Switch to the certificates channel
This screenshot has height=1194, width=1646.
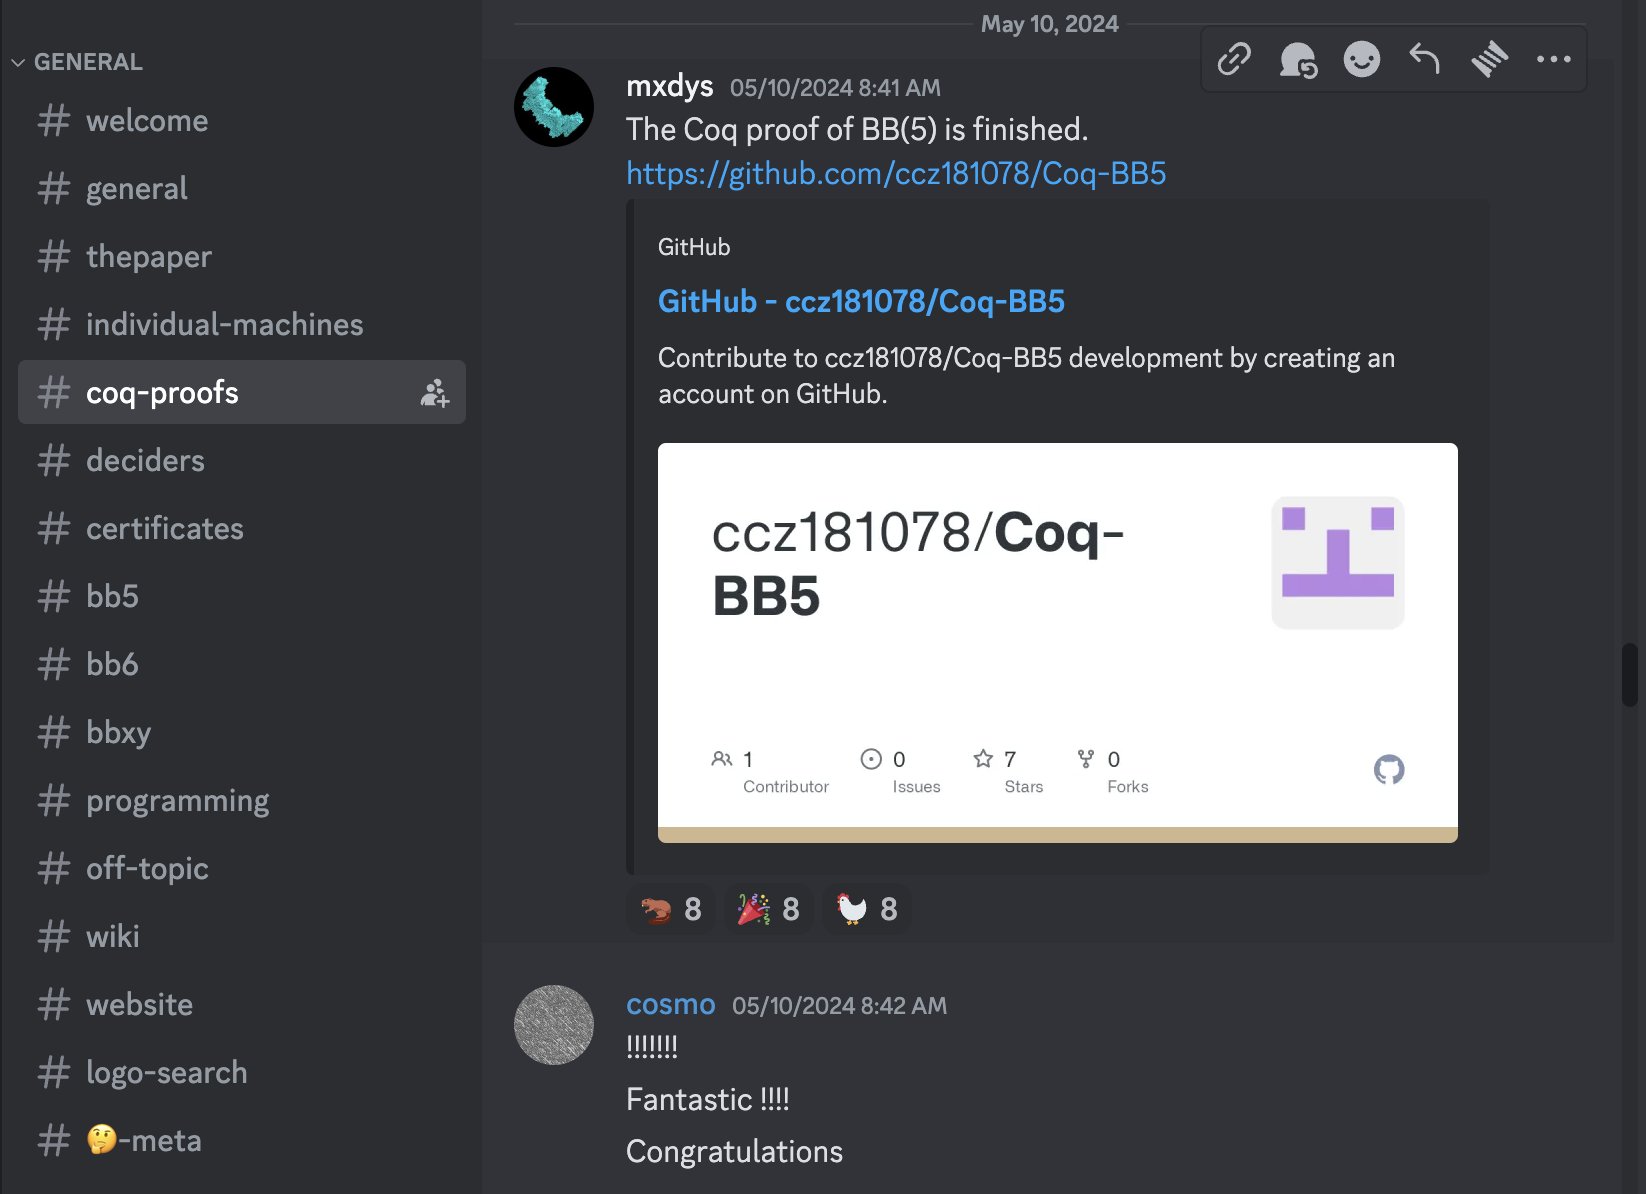click(x=242, y=529)
